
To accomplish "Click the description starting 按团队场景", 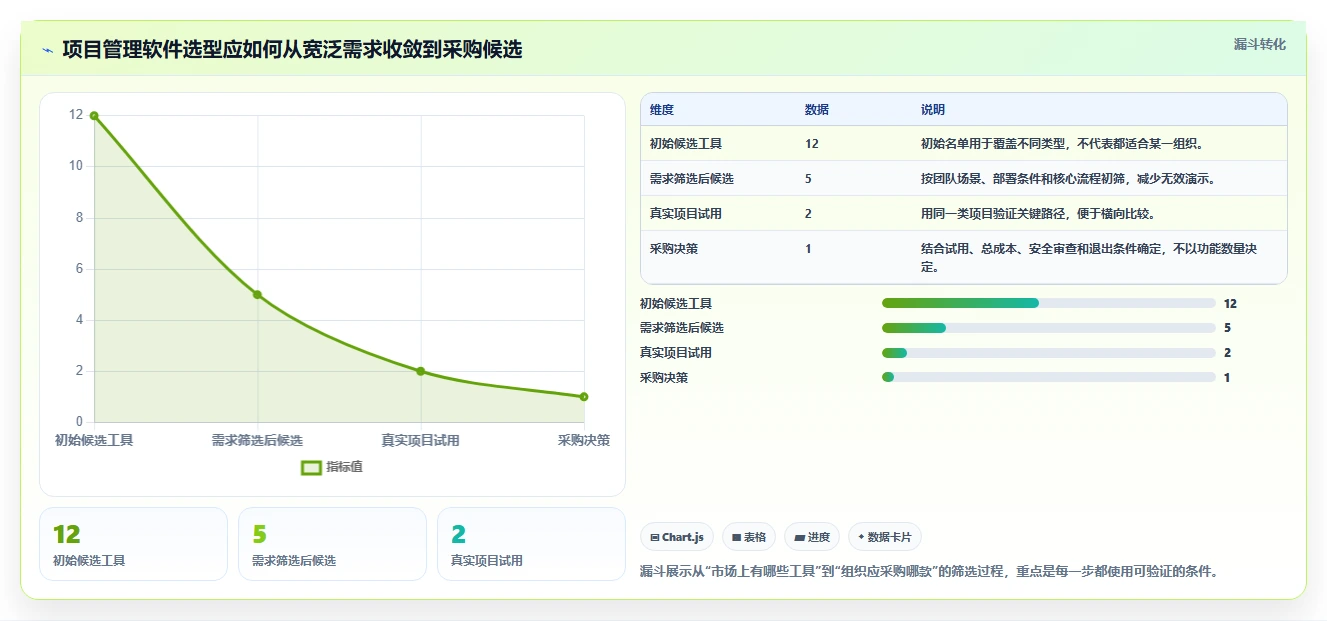I will coord(1068,179).
